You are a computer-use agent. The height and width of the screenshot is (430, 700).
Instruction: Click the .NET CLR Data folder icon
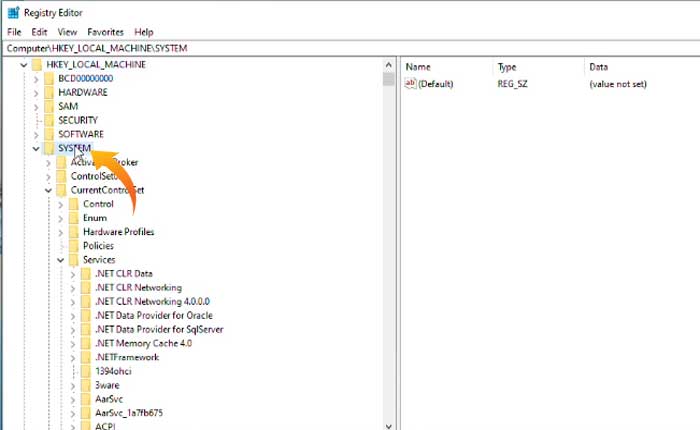[86, 274]
